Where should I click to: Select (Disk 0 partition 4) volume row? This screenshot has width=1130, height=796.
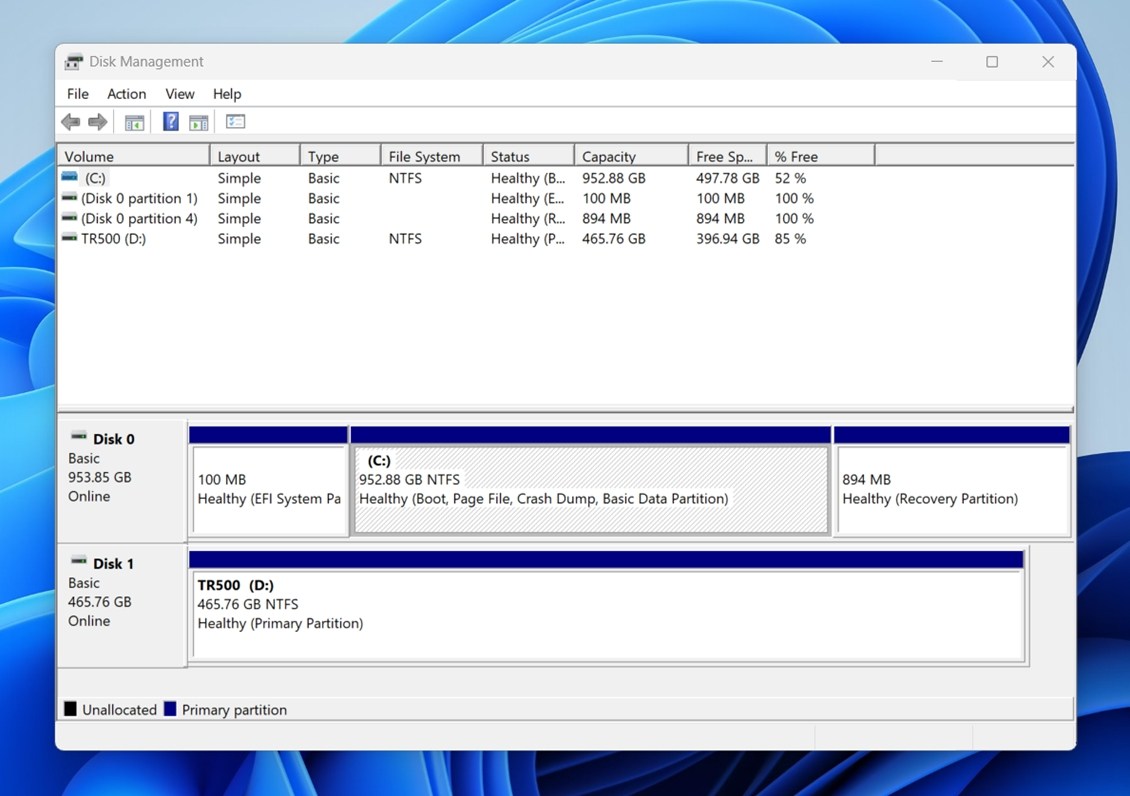pyautogui.click(x=139, y=218)
